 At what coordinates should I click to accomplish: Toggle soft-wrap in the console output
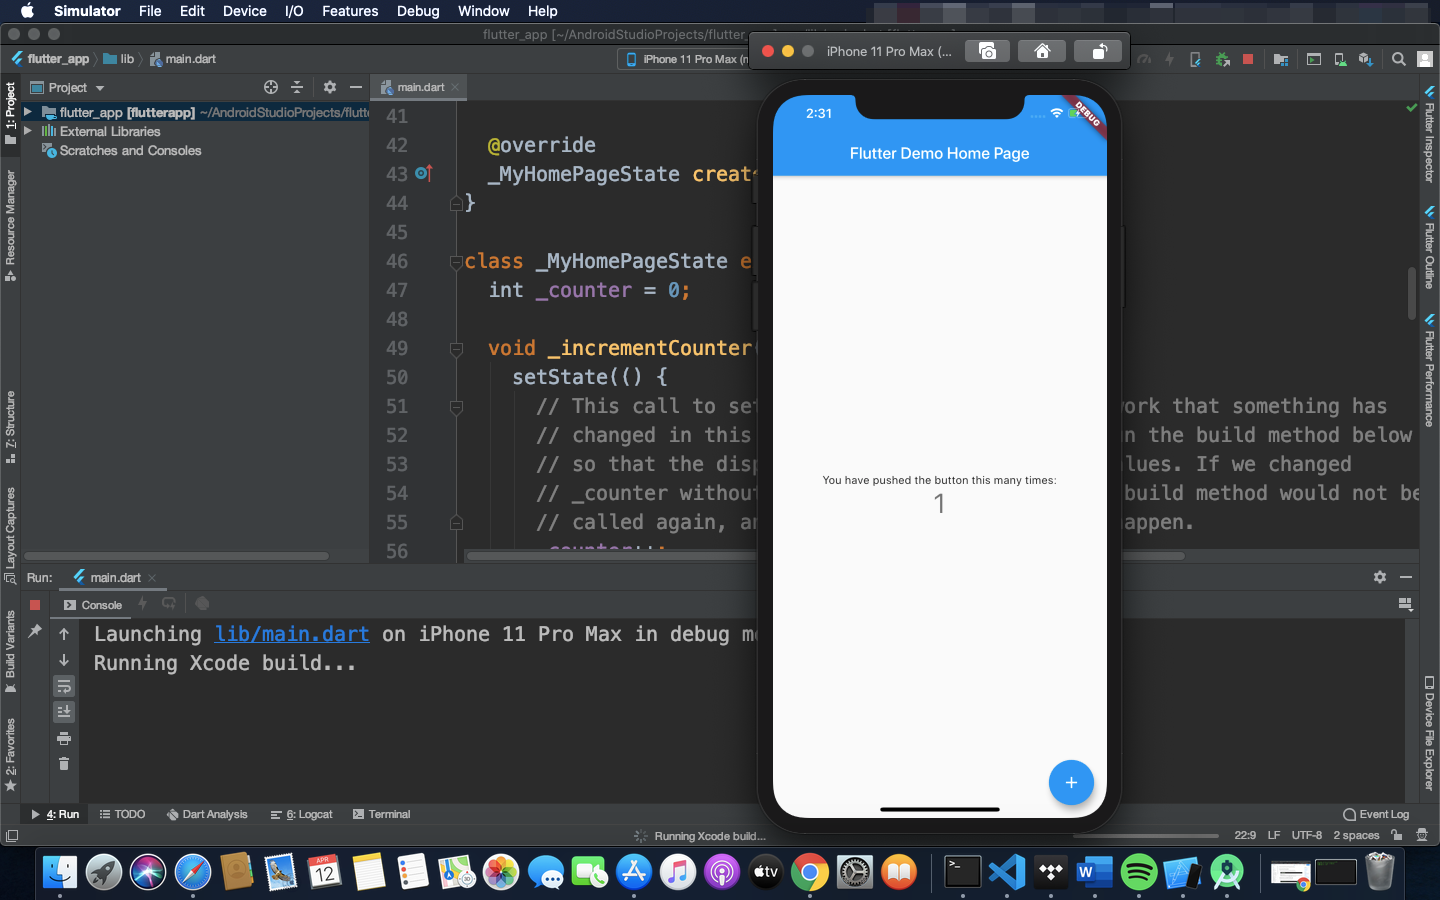64,687
